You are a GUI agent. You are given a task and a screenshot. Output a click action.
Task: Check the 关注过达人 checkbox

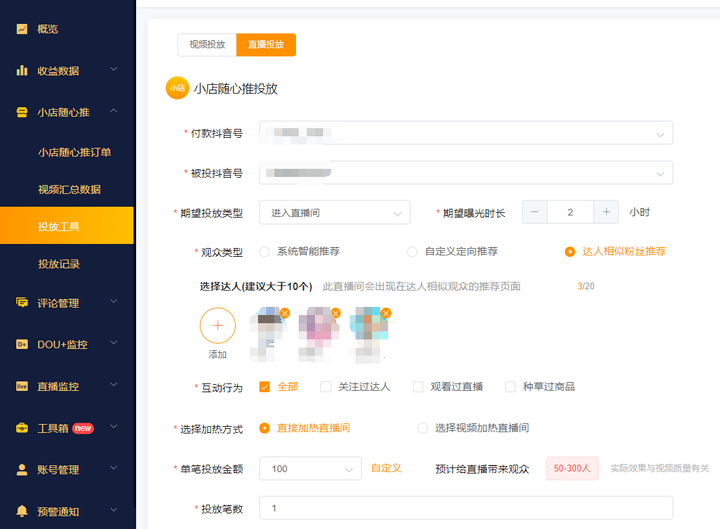pos(326,387)
